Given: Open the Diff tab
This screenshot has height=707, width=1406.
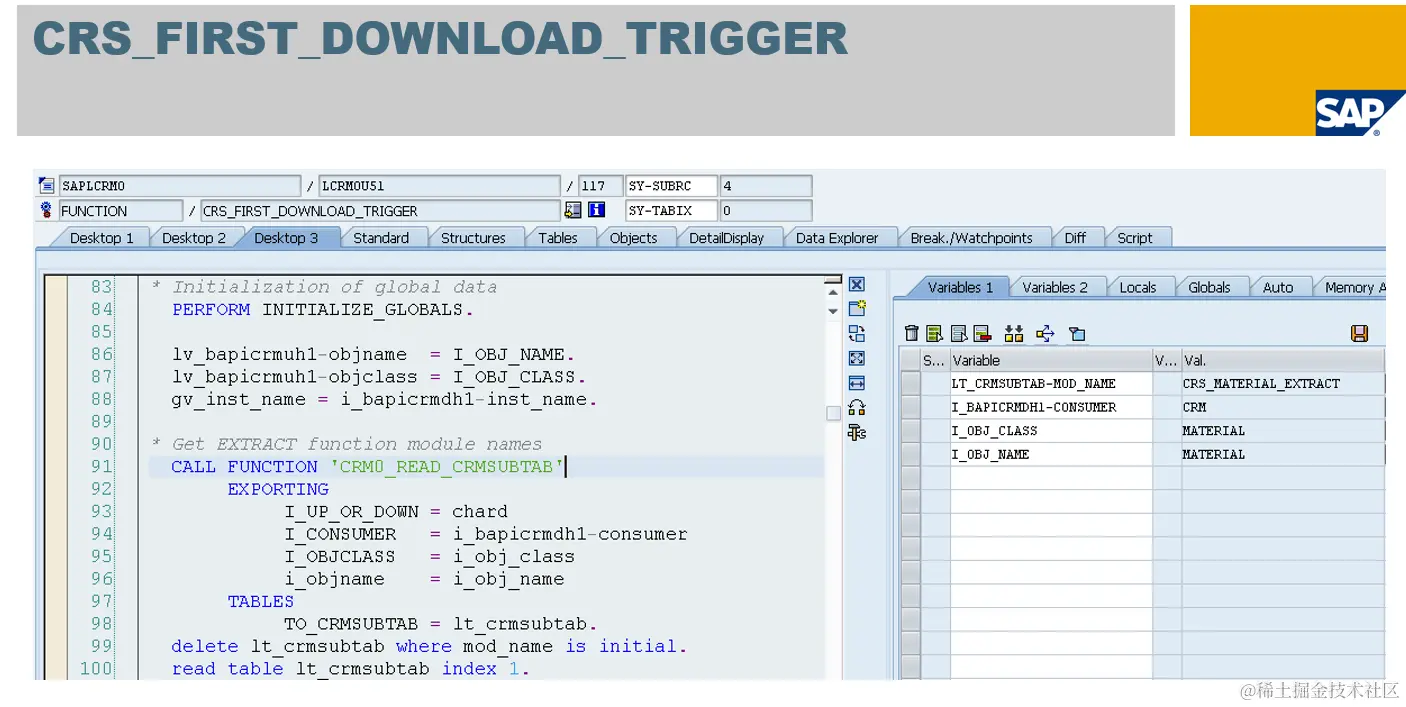Looking at the screenshot, I should pyautogui.click(x=1075, y=238).
